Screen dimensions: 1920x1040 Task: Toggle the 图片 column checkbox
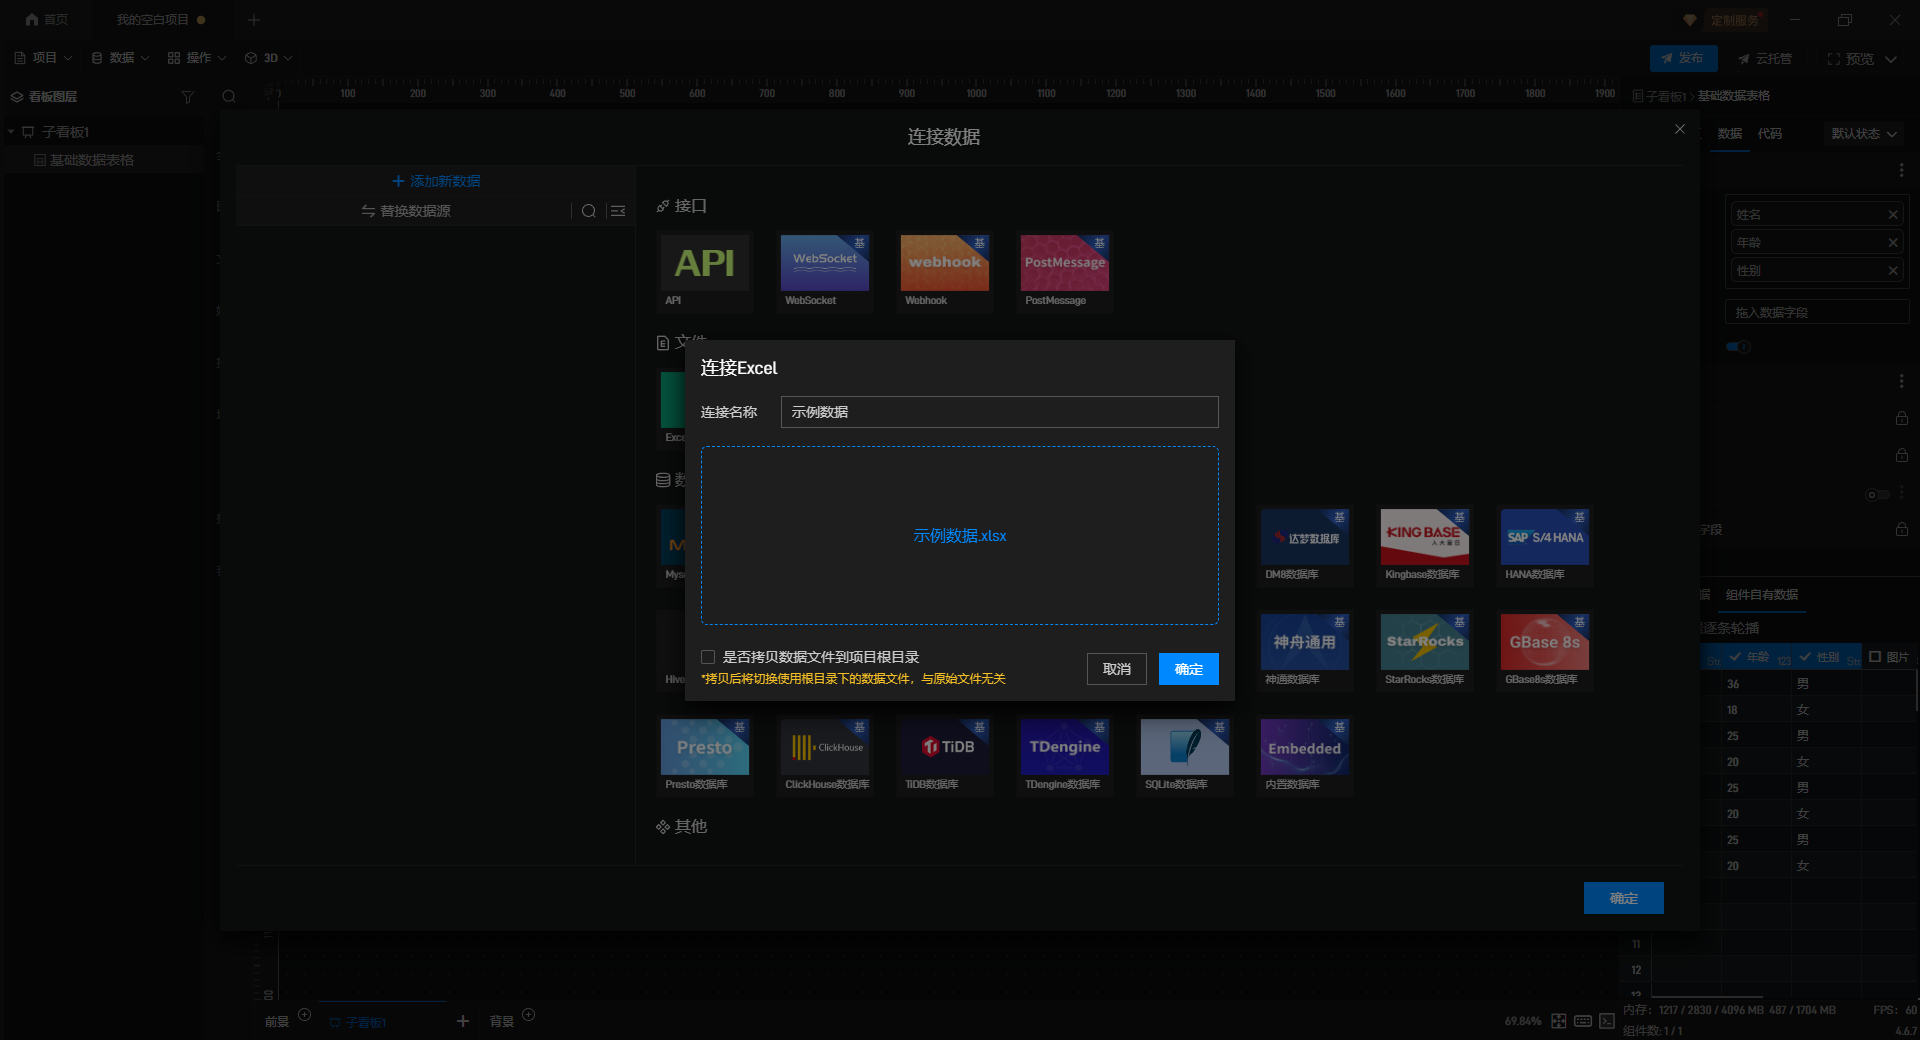click(x=1875, y=657)
